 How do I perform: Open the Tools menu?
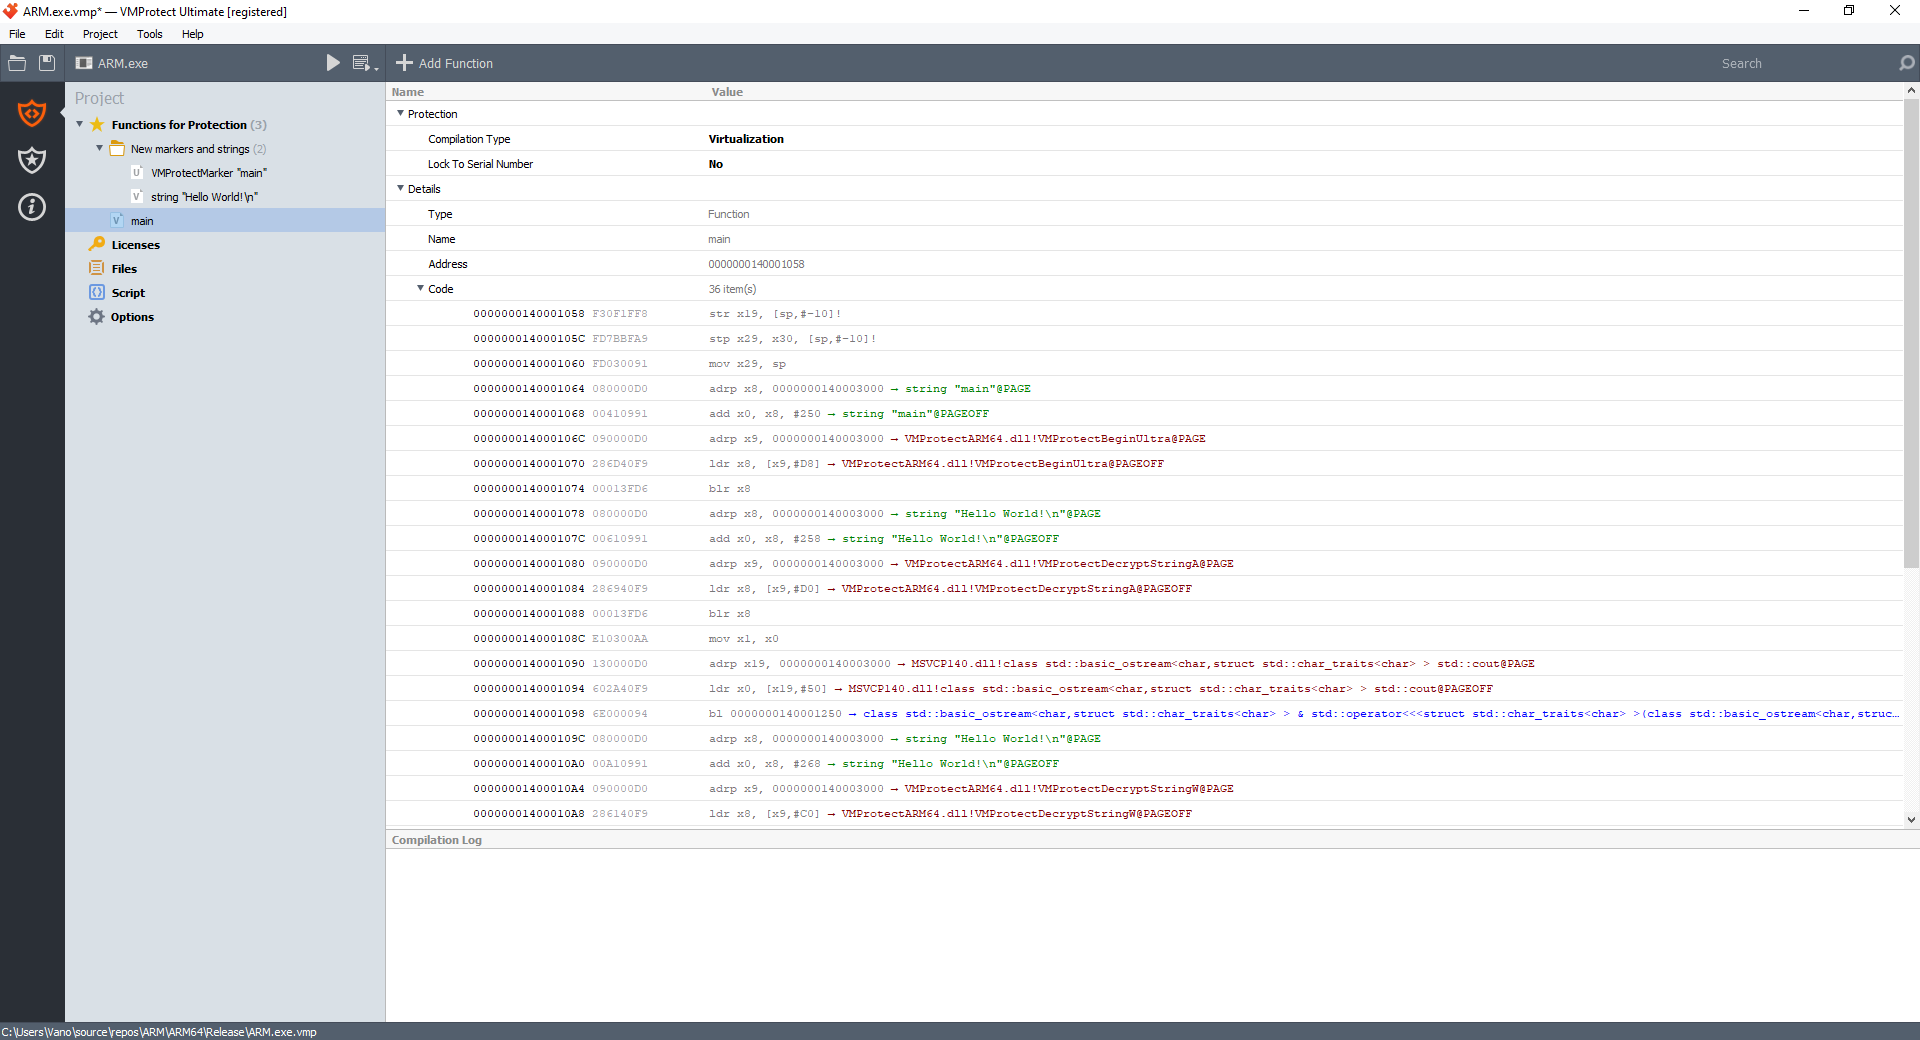tap(150, 34)
